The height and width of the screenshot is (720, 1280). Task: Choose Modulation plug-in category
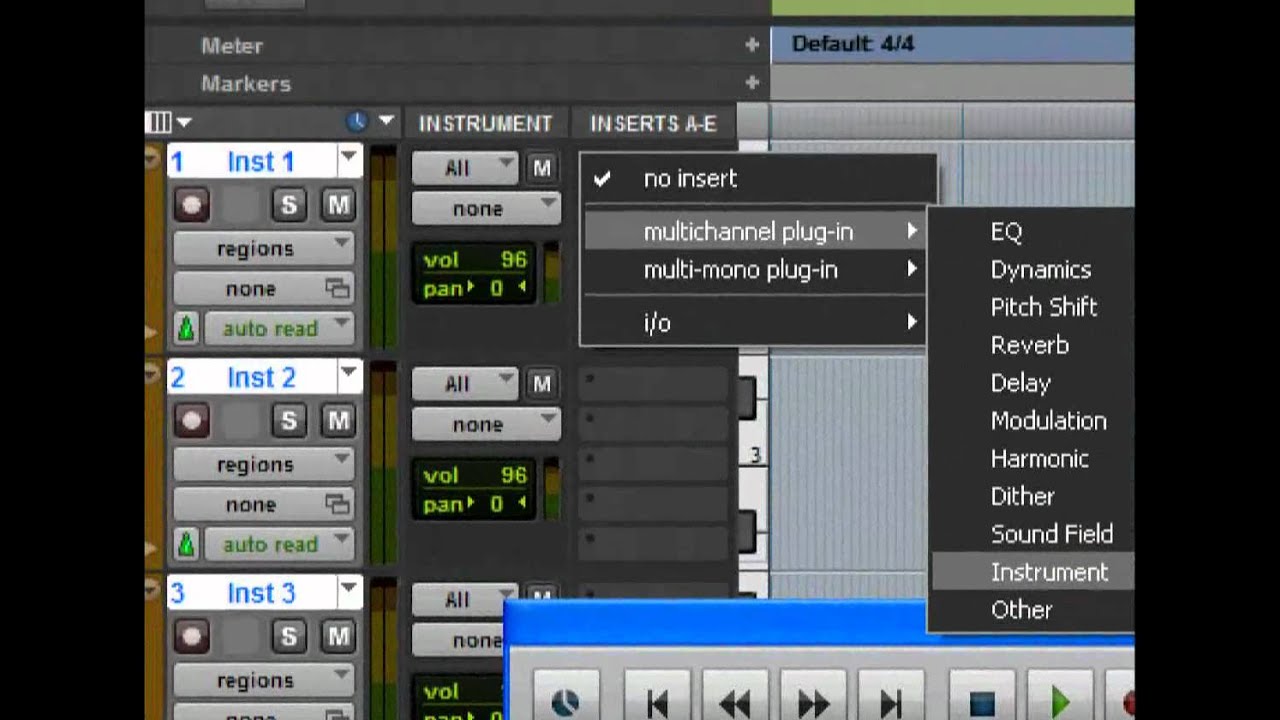pos(1031,421)
